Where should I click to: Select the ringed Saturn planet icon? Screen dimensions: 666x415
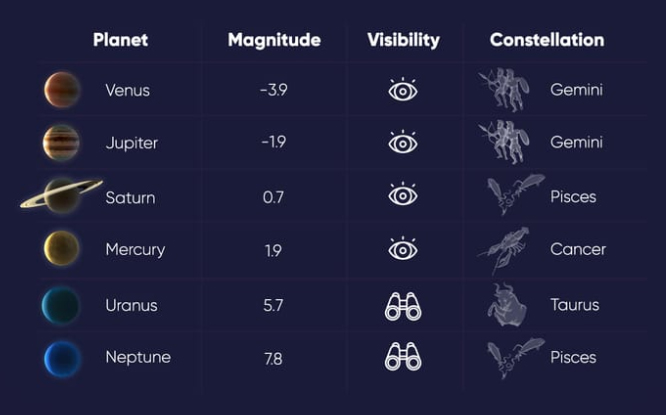62,195
